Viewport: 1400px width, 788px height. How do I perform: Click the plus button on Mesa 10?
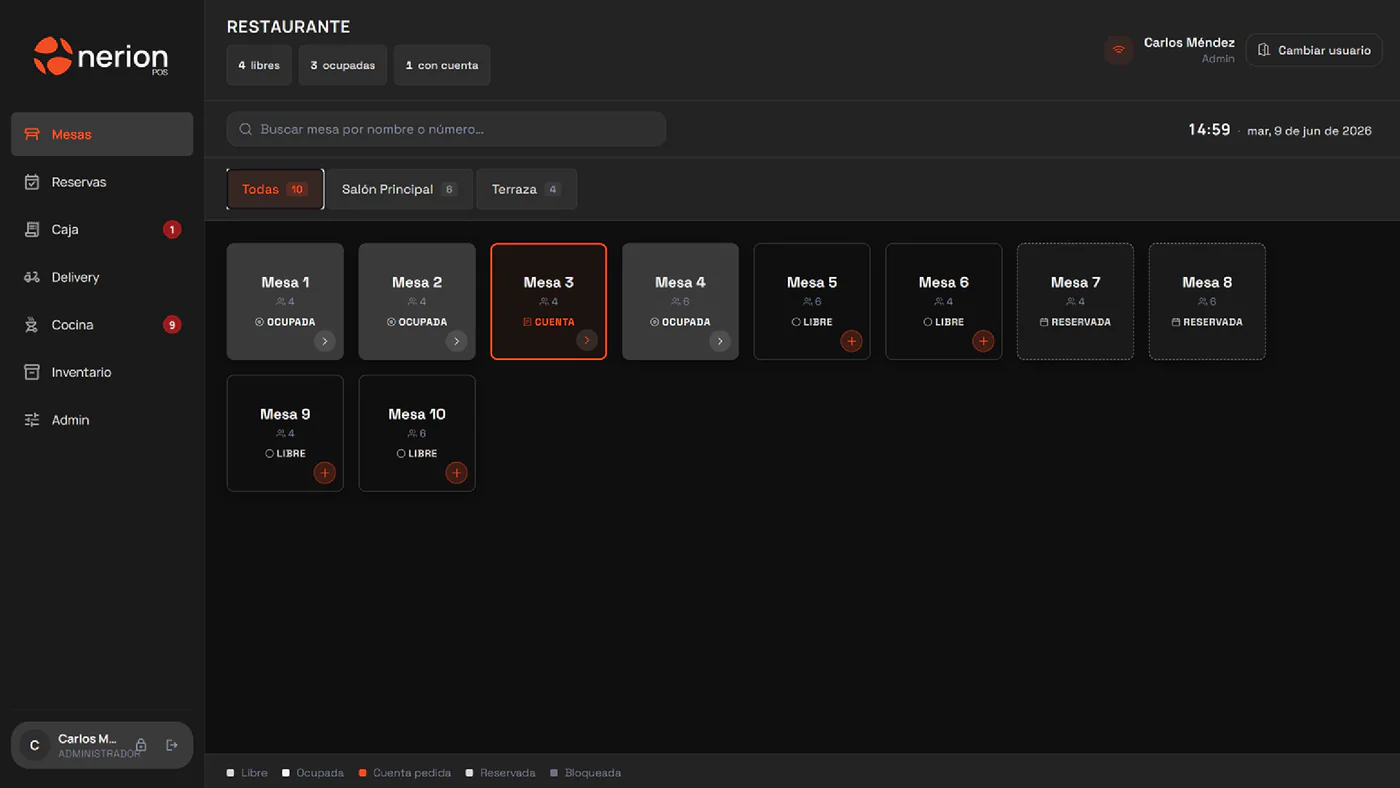[x=456, y=473]
